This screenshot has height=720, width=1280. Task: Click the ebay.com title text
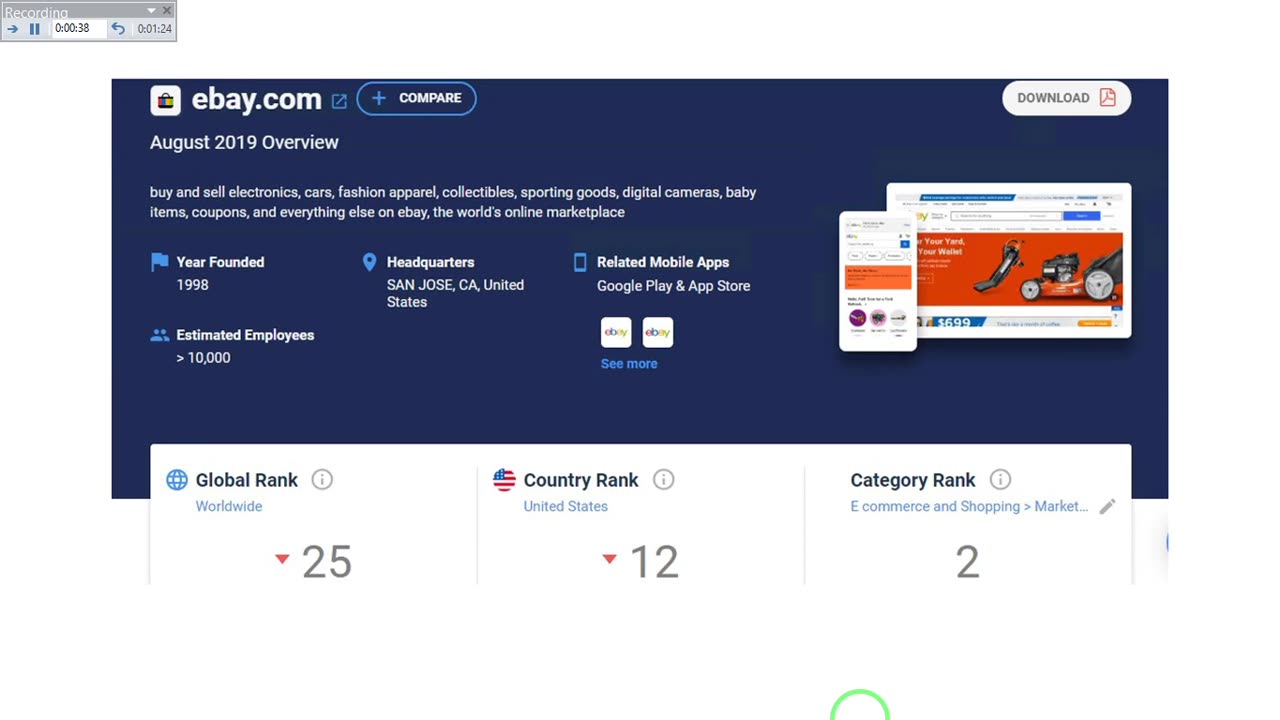[x=256, y=99]
